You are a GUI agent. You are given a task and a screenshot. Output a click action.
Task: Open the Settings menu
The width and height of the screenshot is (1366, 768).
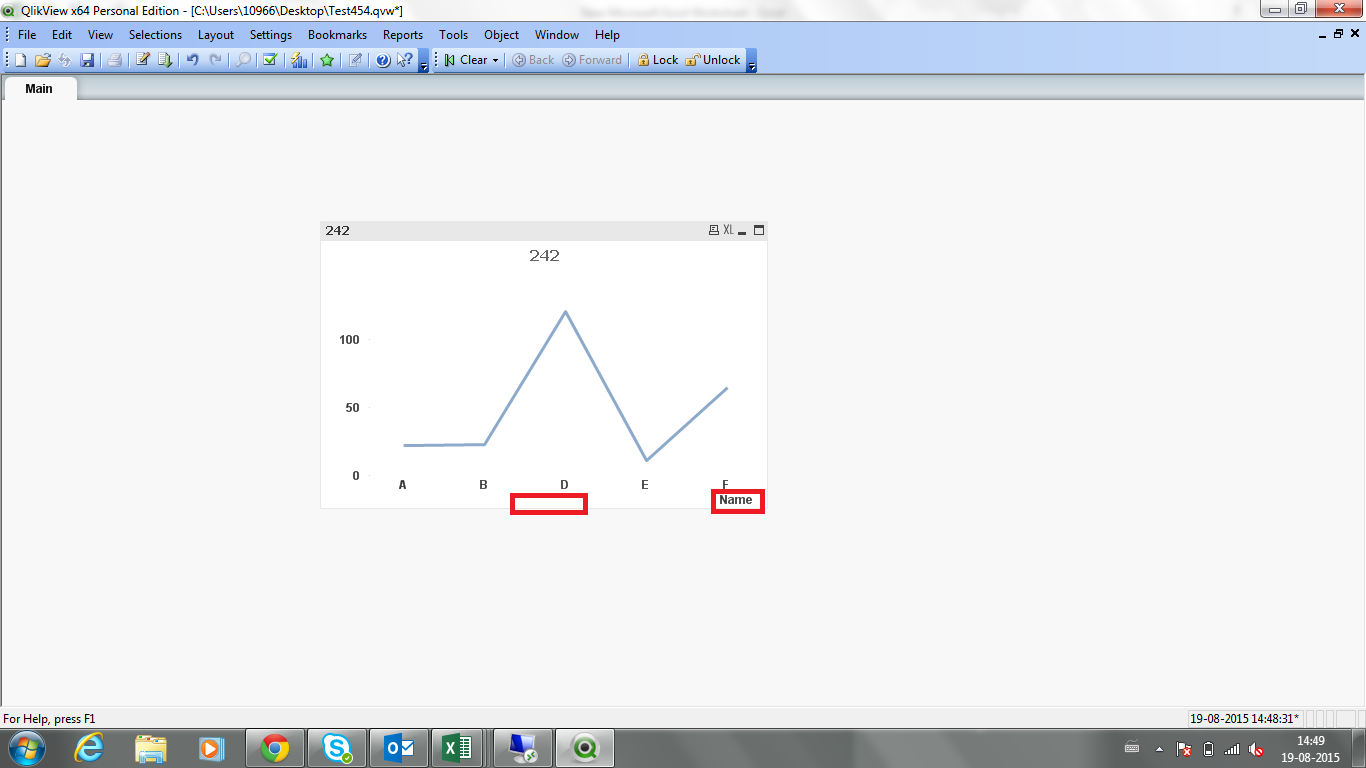pyautogui.click(x=271, y=34)
